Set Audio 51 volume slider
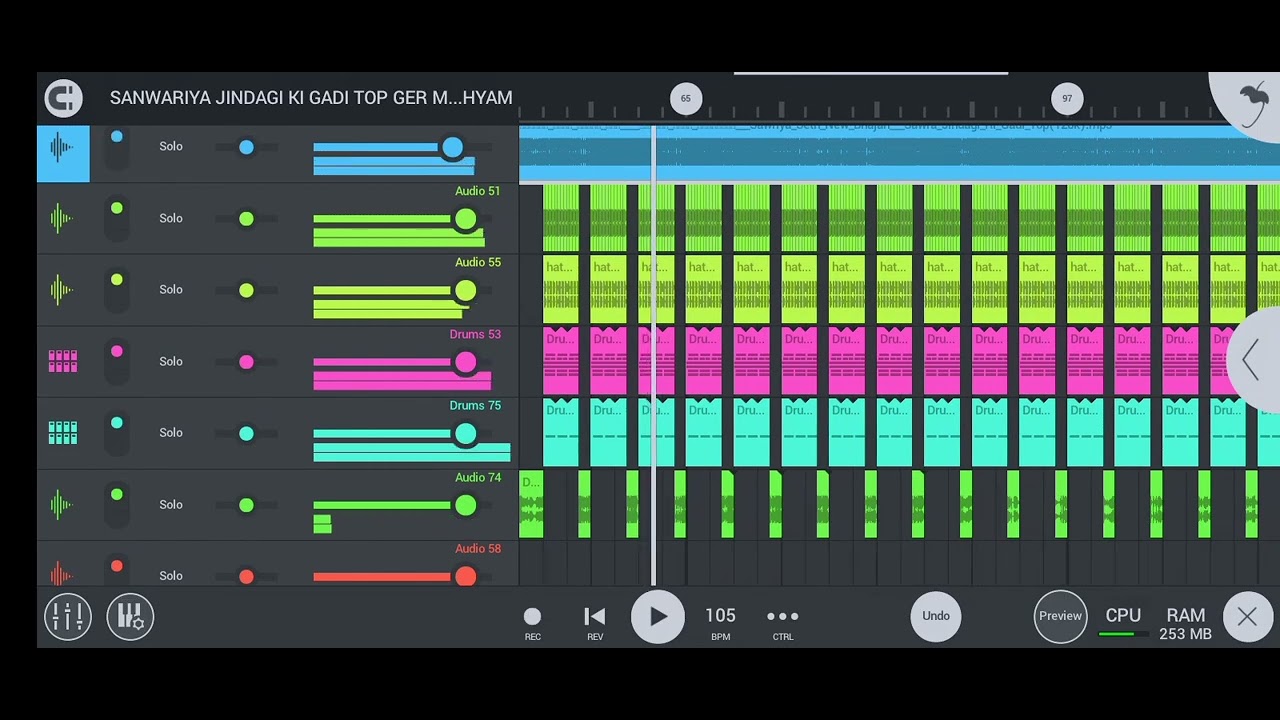 (x=465, y=219)
